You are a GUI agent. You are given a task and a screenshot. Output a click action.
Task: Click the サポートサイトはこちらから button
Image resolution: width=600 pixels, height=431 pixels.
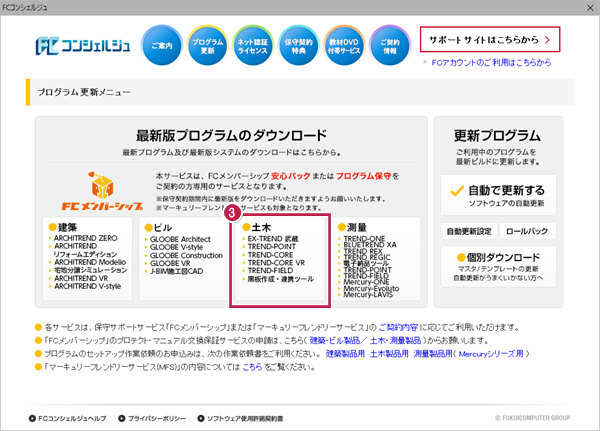point(490,39)
